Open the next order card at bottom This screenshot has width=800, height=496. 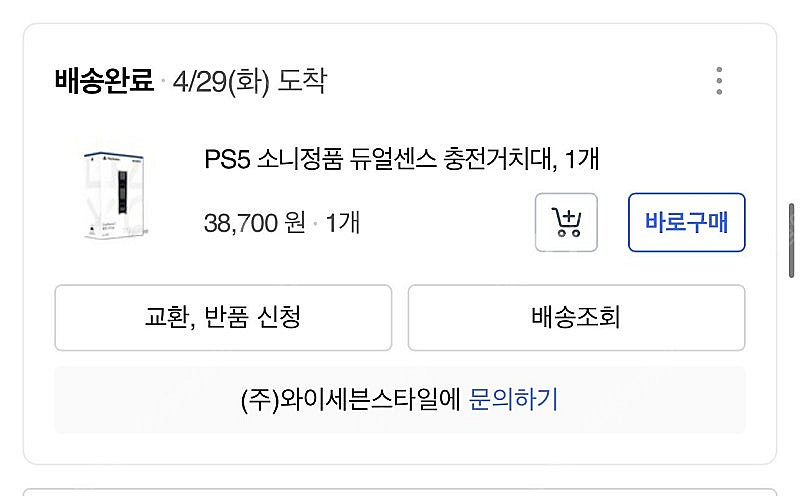(x=400, y=491)
